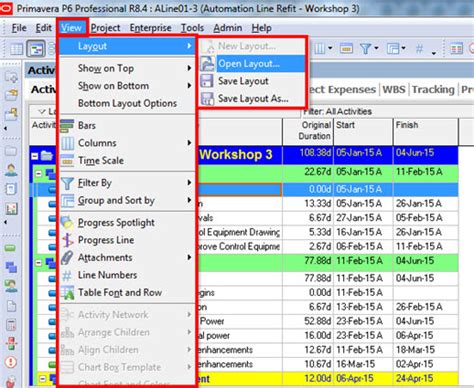Select Bottom Layout Options menu entry

(x=127, y=103)
